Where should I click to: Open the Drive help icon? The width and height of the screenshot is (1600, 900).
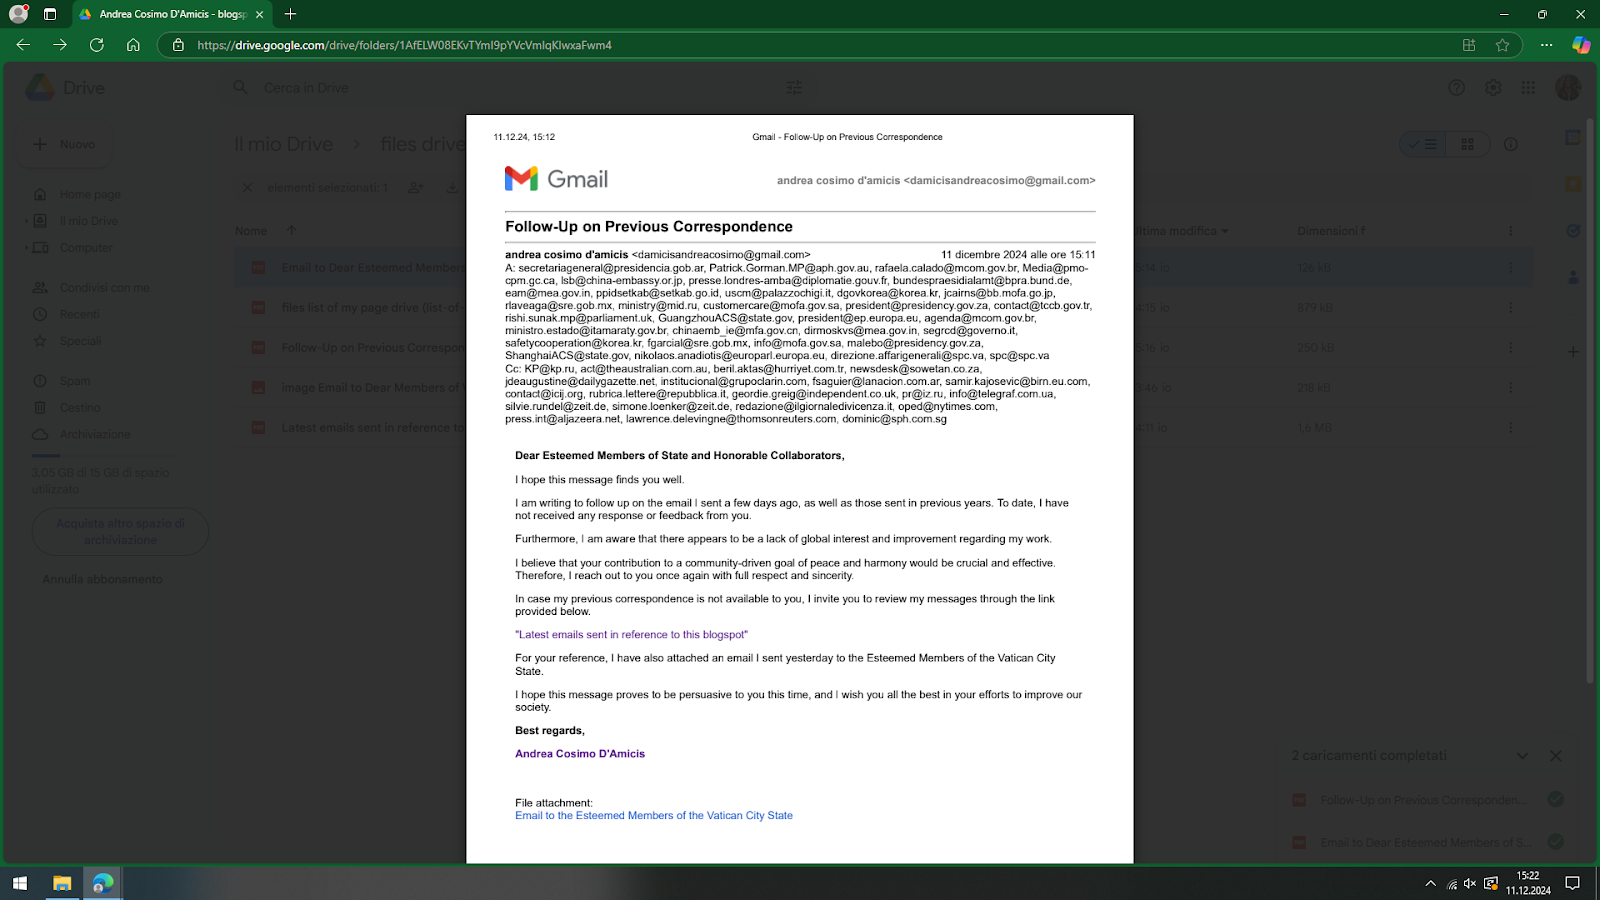point(1457,88)
